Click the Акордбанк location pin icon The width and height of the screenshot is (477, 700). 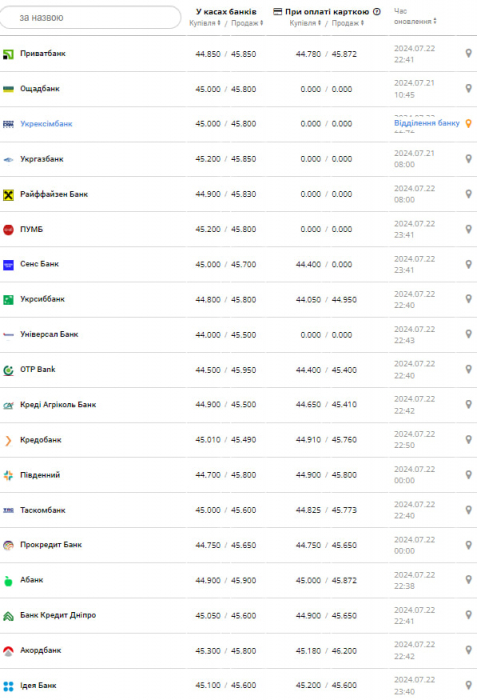click(469, 650)
